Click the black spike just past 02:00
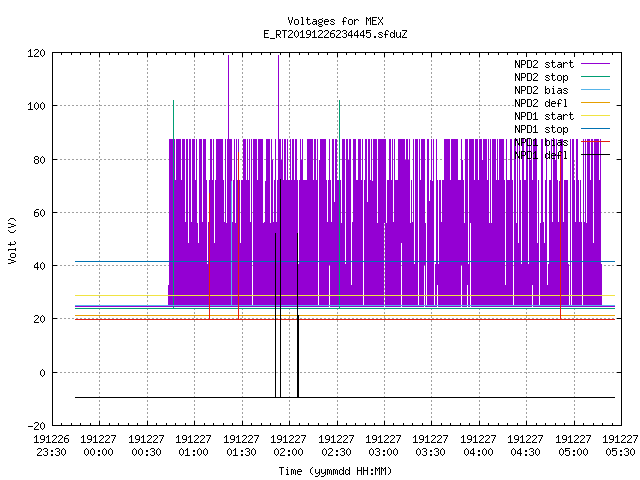The image size is (640, 480). click(x=298, y=315)
